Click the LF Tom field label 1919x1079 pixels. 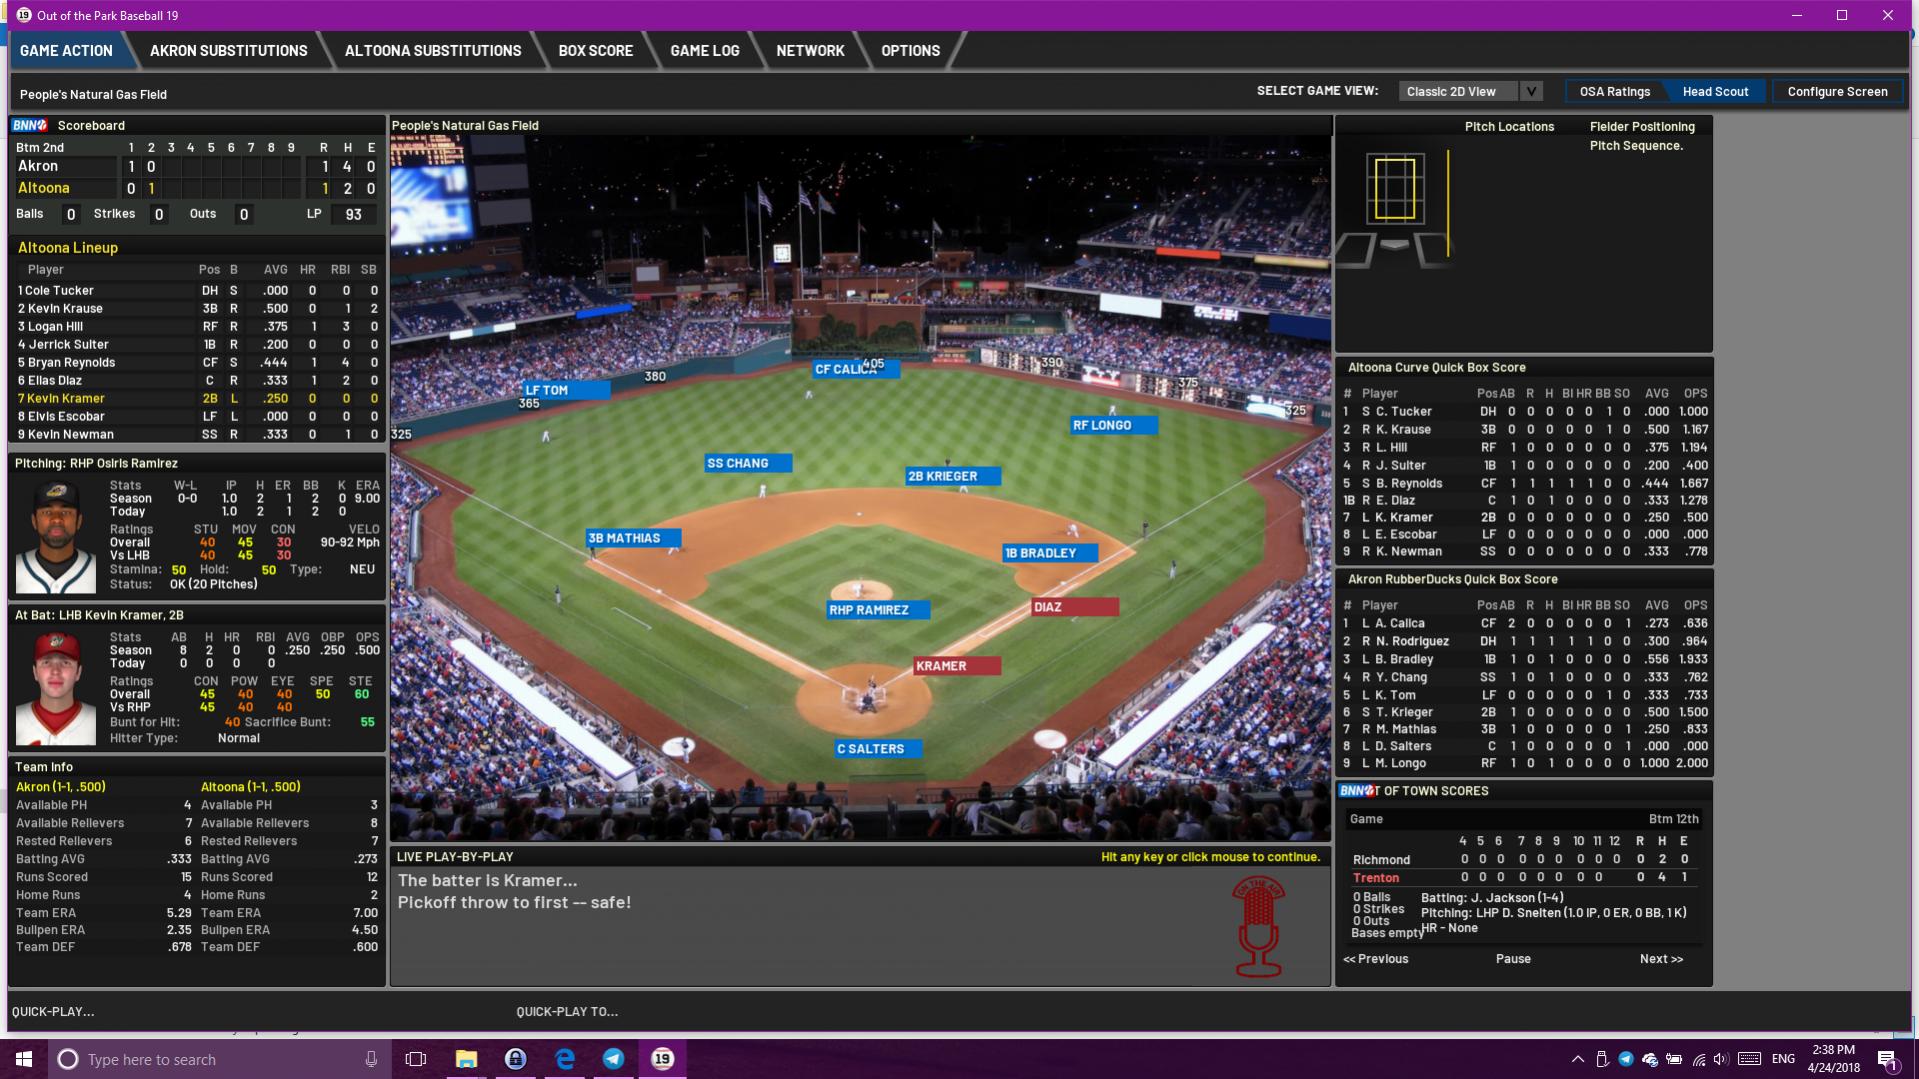566,390
